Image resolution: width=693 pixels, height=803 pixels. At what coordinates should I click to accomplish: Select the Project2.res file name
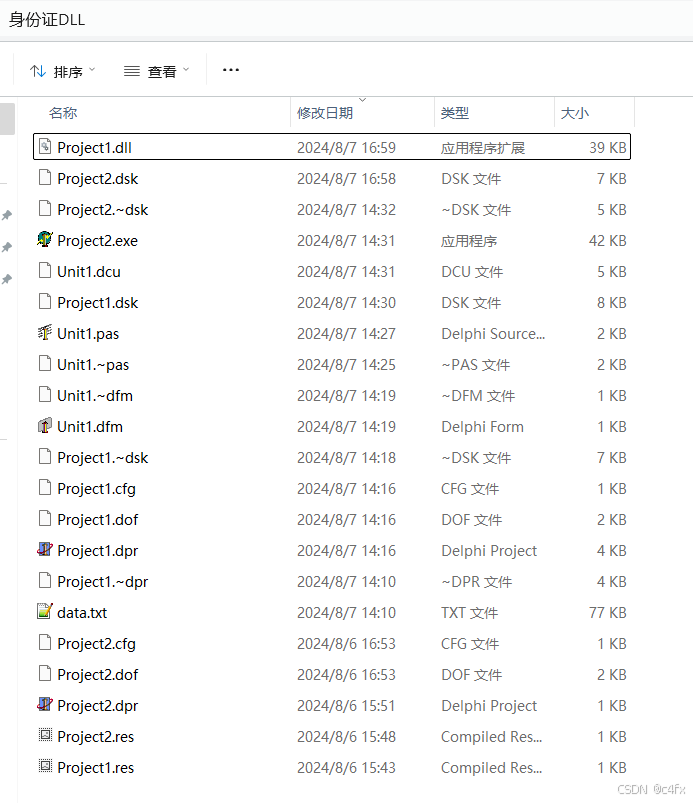95,736
